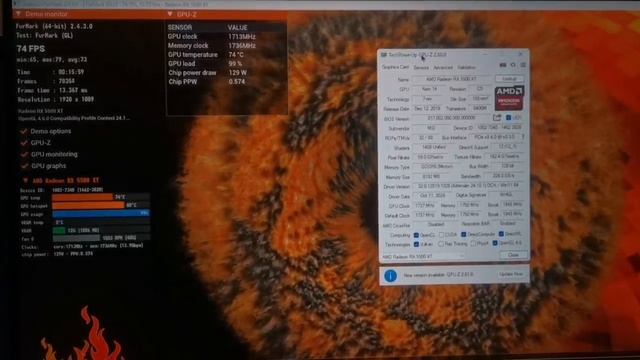Toggle the CUDA checkbox
Image resolution: width=640 pixels, height=360 pixels.
point(441,235)
